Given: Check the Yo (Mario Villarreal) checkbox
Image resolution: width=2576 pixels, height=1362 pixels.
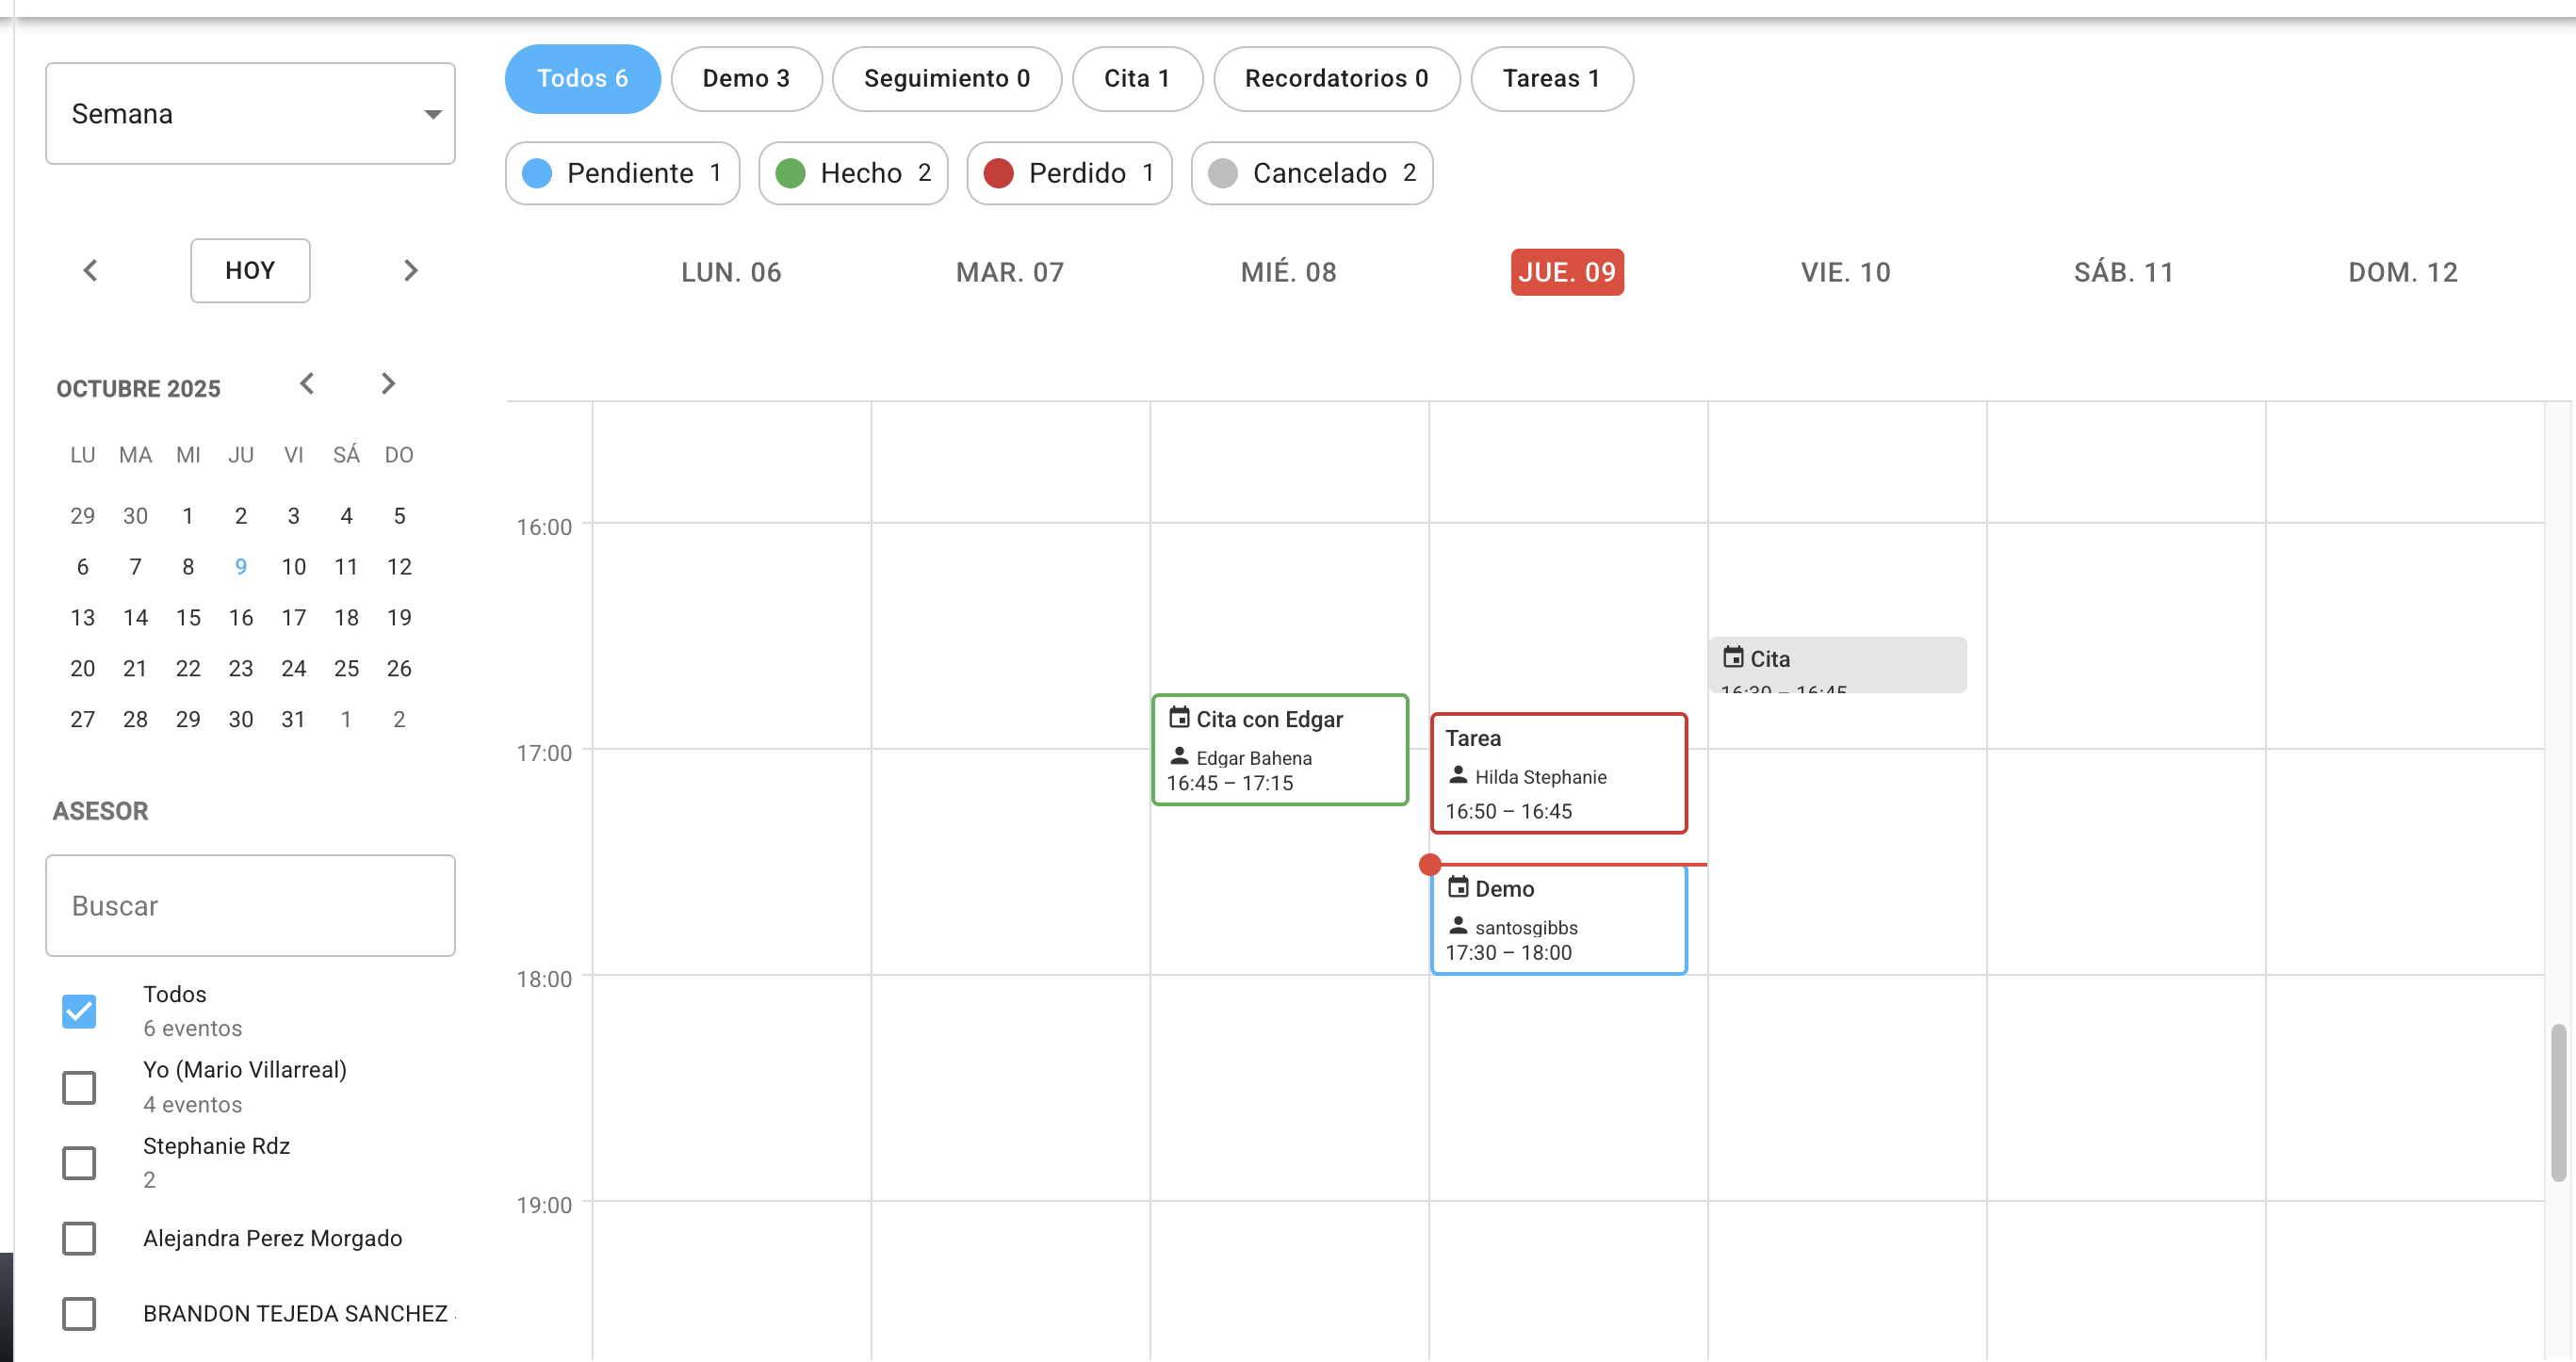Looking at the screenshot, I should tap(79, 1087).
